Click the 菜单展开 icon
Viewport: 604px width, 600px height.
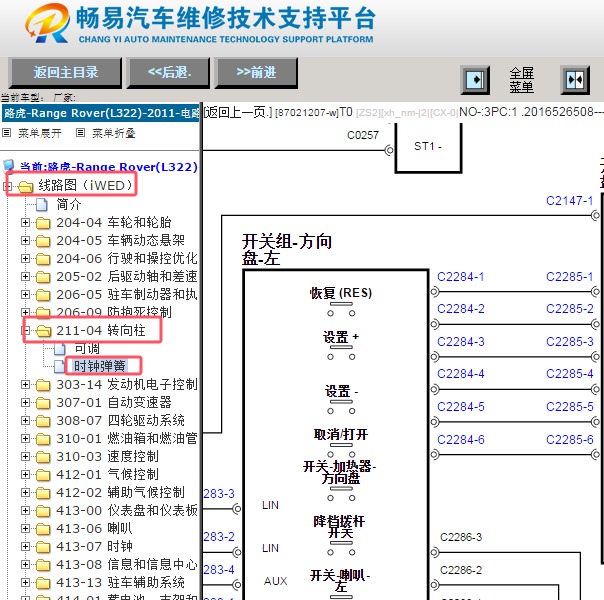7,133
